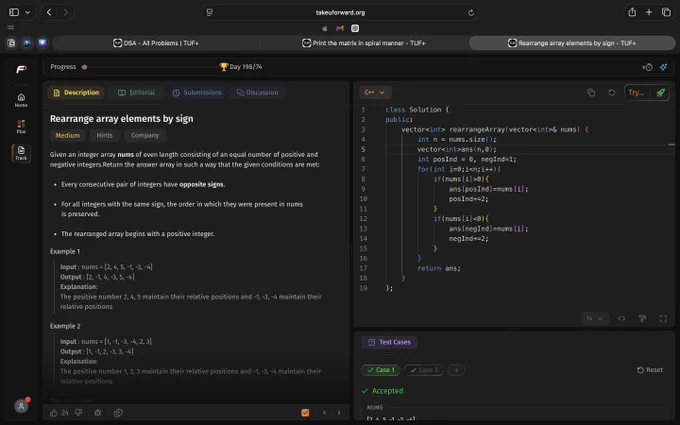Toggle Safari sidebar button

(14, 12)
